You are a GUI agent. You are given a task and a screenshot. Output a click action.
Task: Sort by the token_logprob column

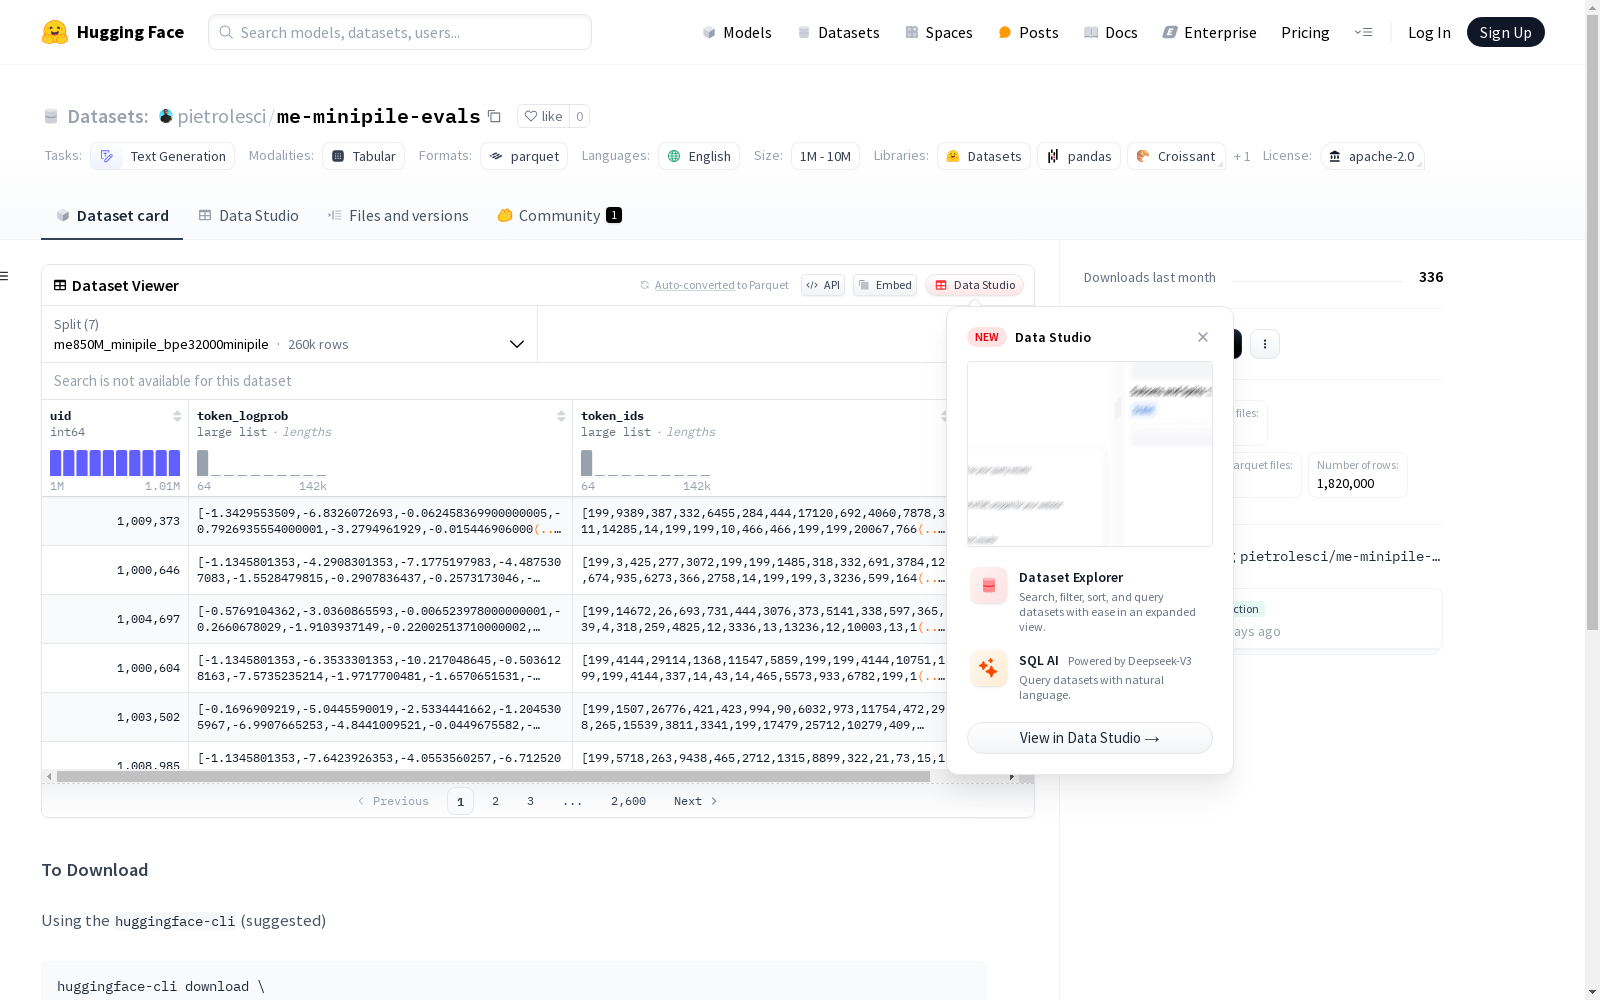coord(561,416)
